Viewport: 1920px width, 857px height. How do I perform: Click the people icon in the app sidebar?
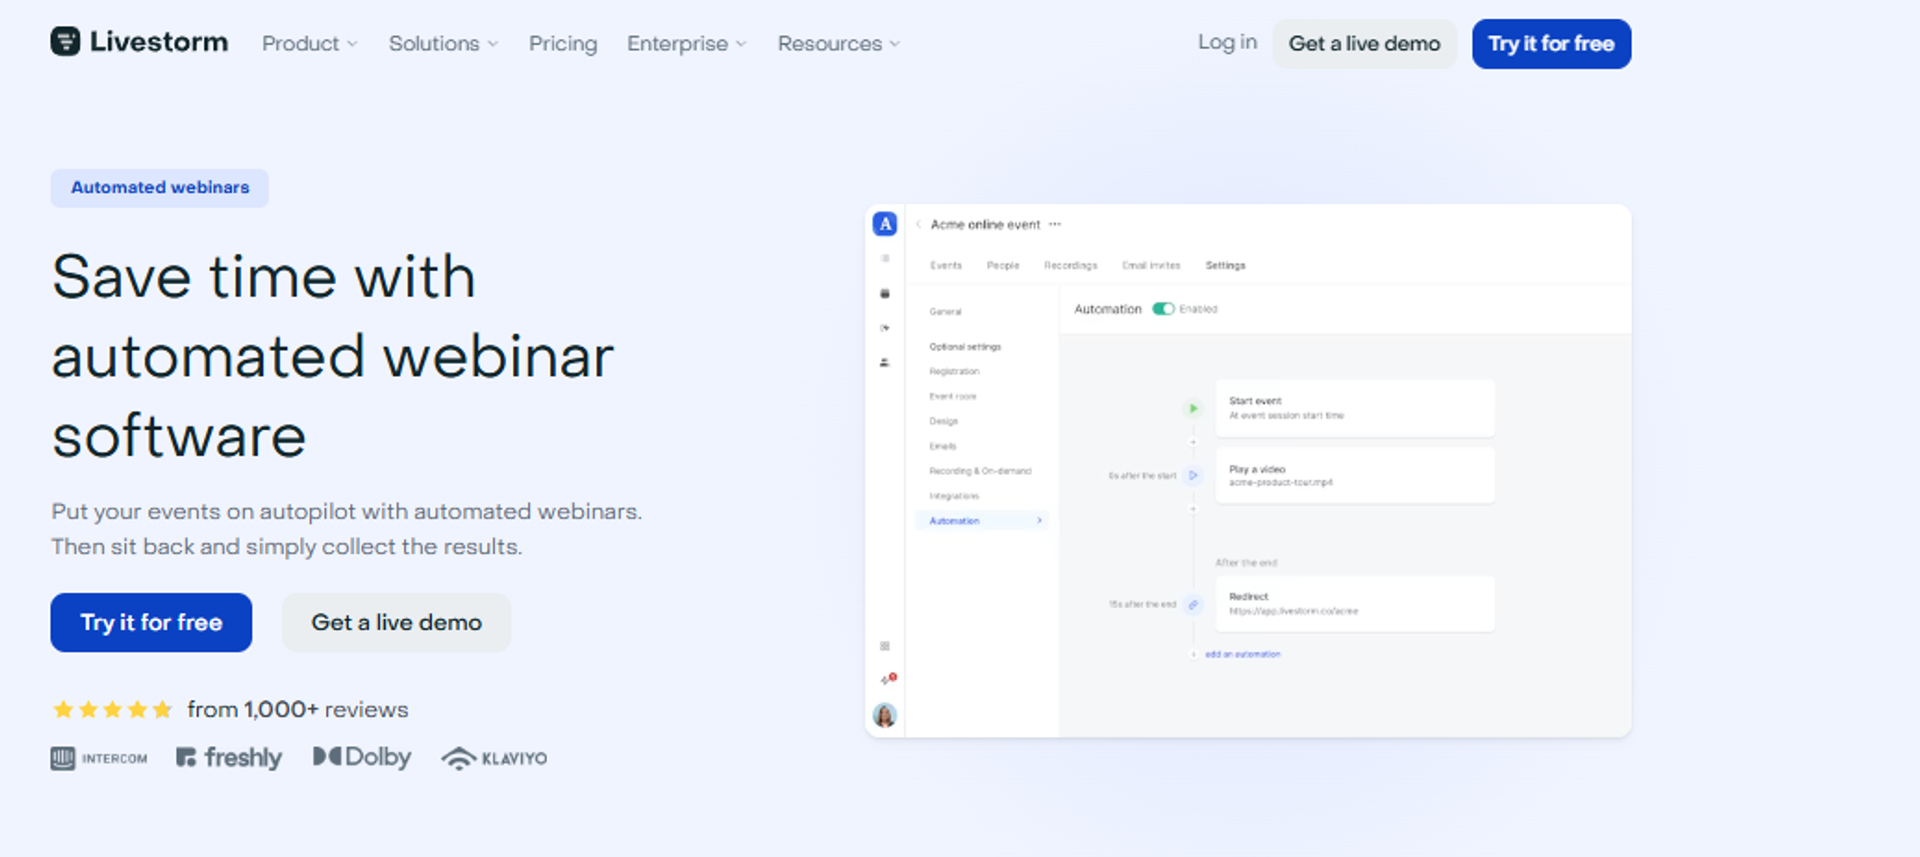[885, 363]
